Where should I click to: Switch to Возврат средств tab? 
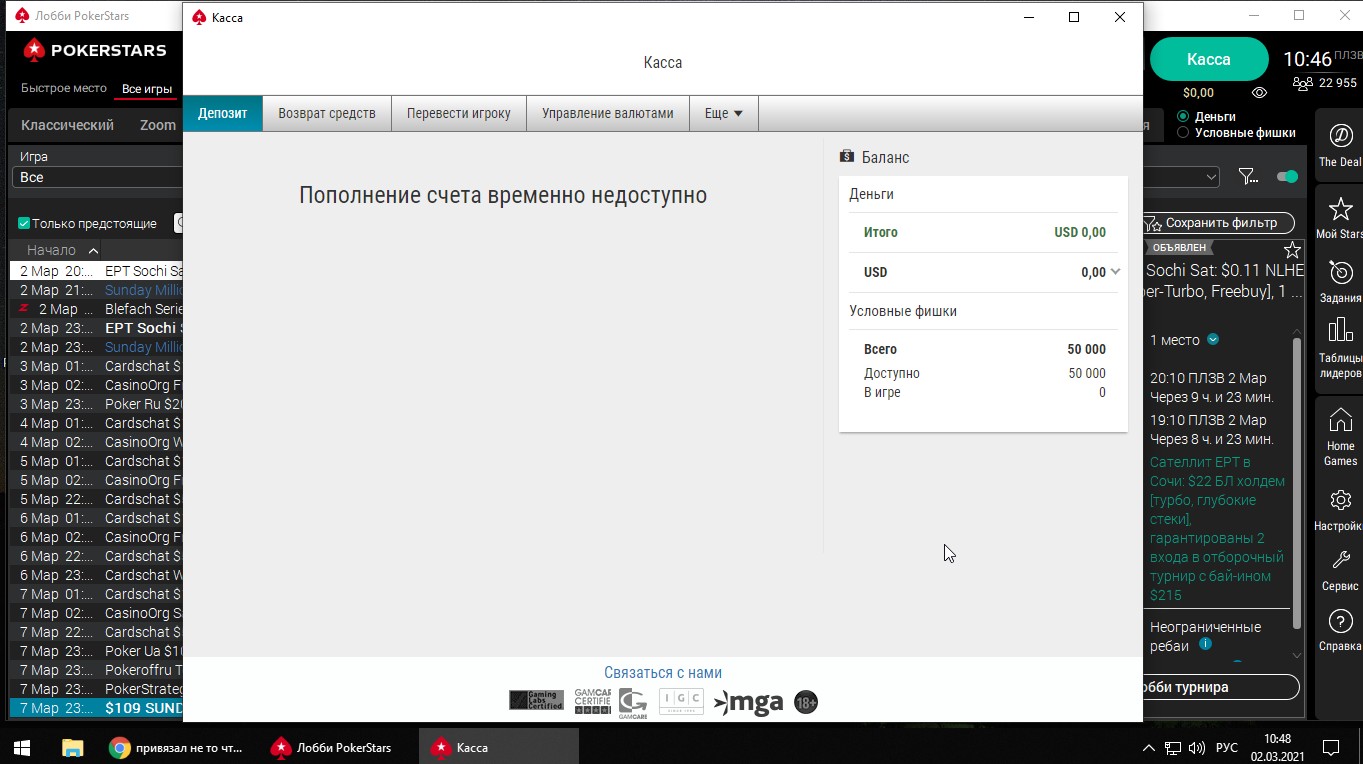click(x=327, y=113)
